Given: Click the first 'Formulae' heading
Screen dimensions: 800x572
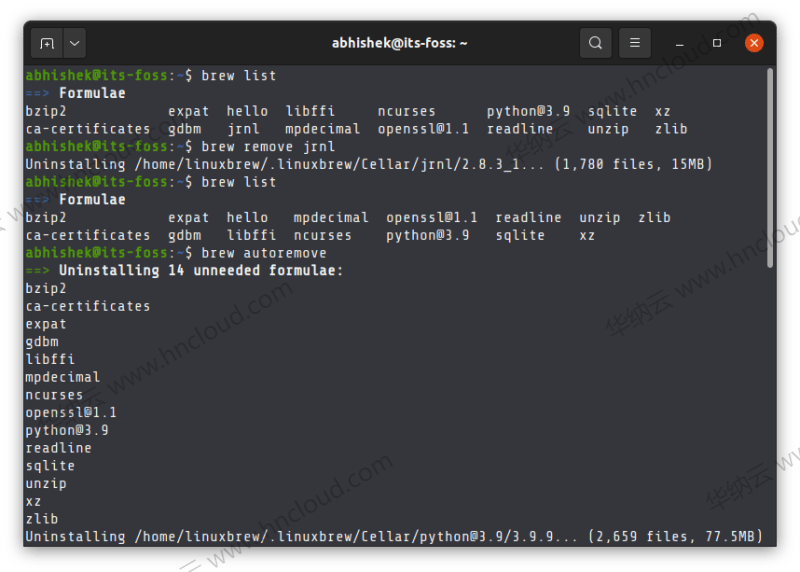Looking at the screenshot, I should click(x=92, y=93).
